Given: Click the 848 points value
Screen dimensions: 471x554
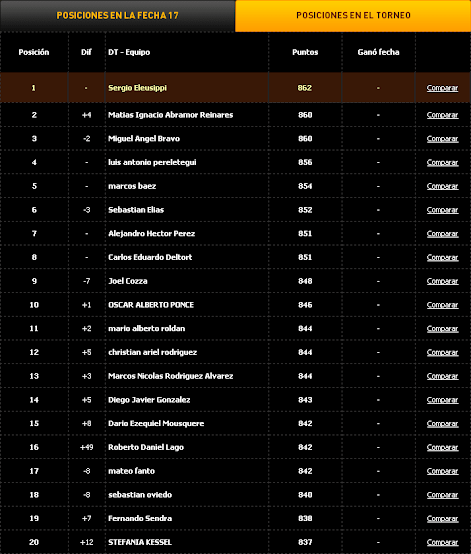Looking at the screenshot, I should (x=305, y=281).
